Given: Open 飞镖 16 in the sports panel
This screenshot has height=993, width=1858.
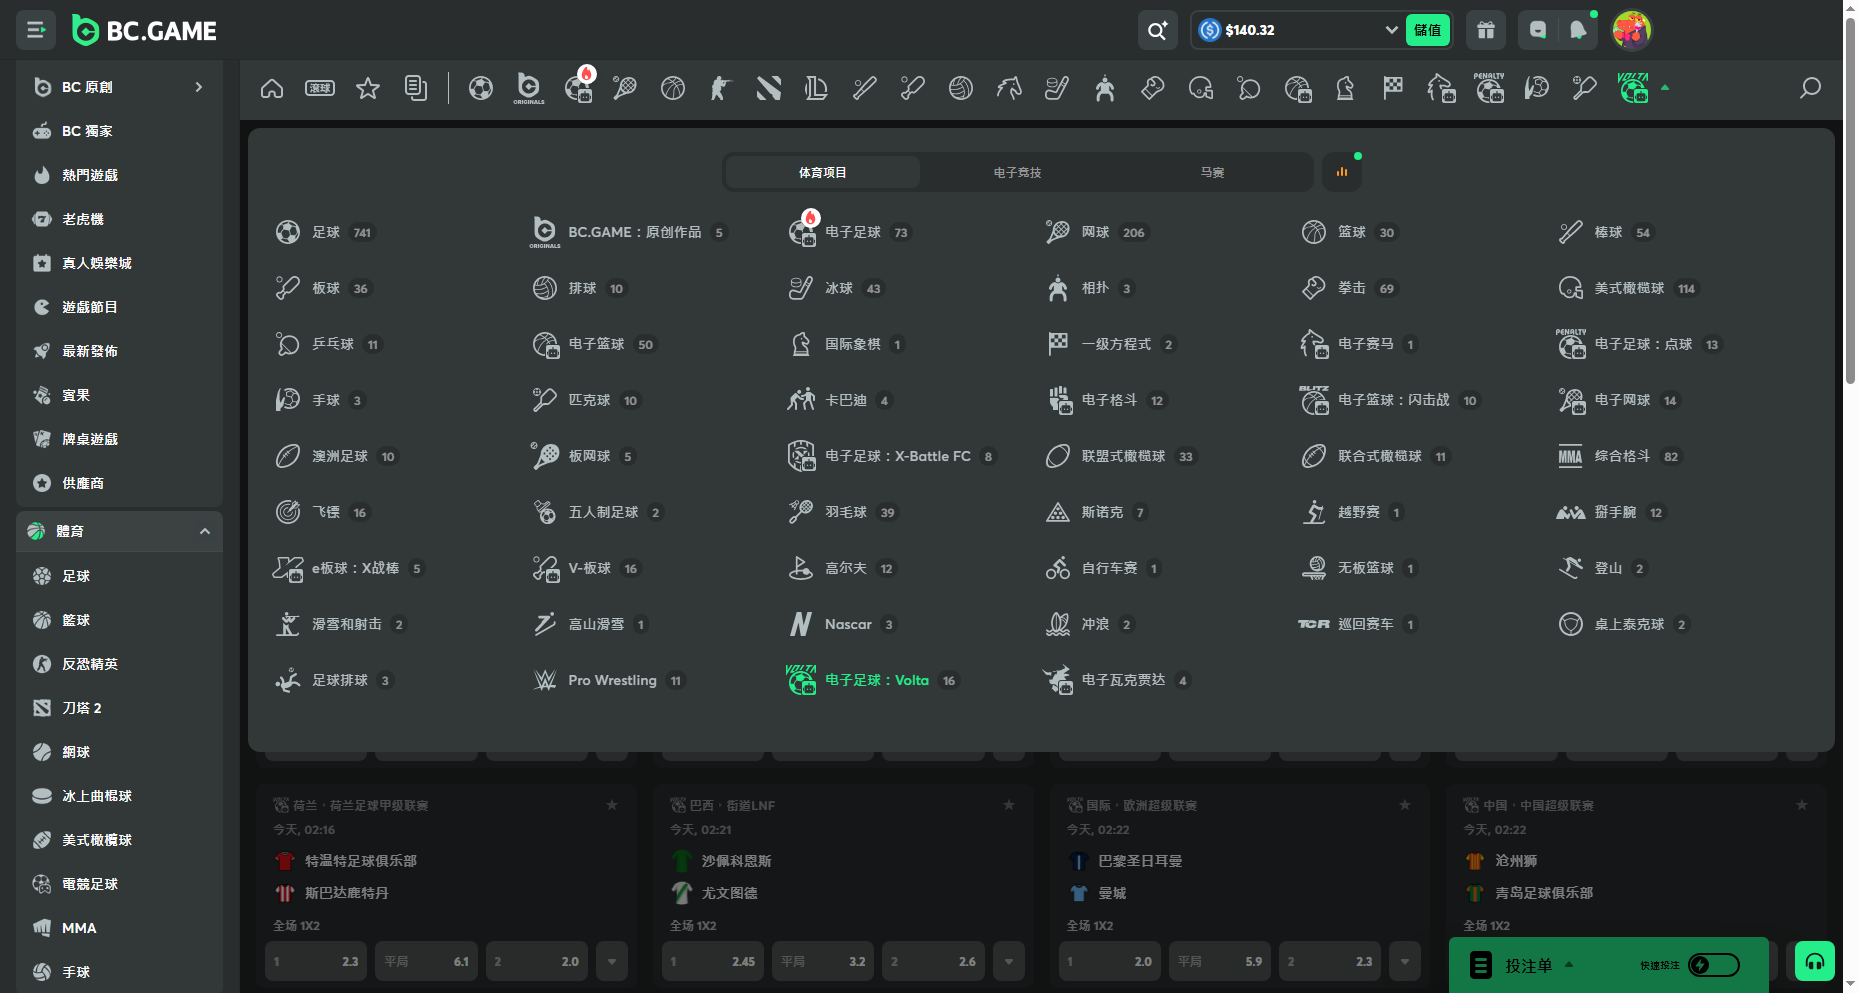Looking at the screenshot, I should [x=323, y=512].
